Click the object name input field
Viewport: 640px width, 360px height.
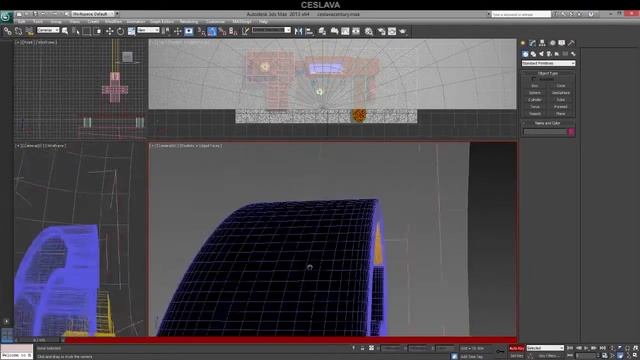[545, 132]
